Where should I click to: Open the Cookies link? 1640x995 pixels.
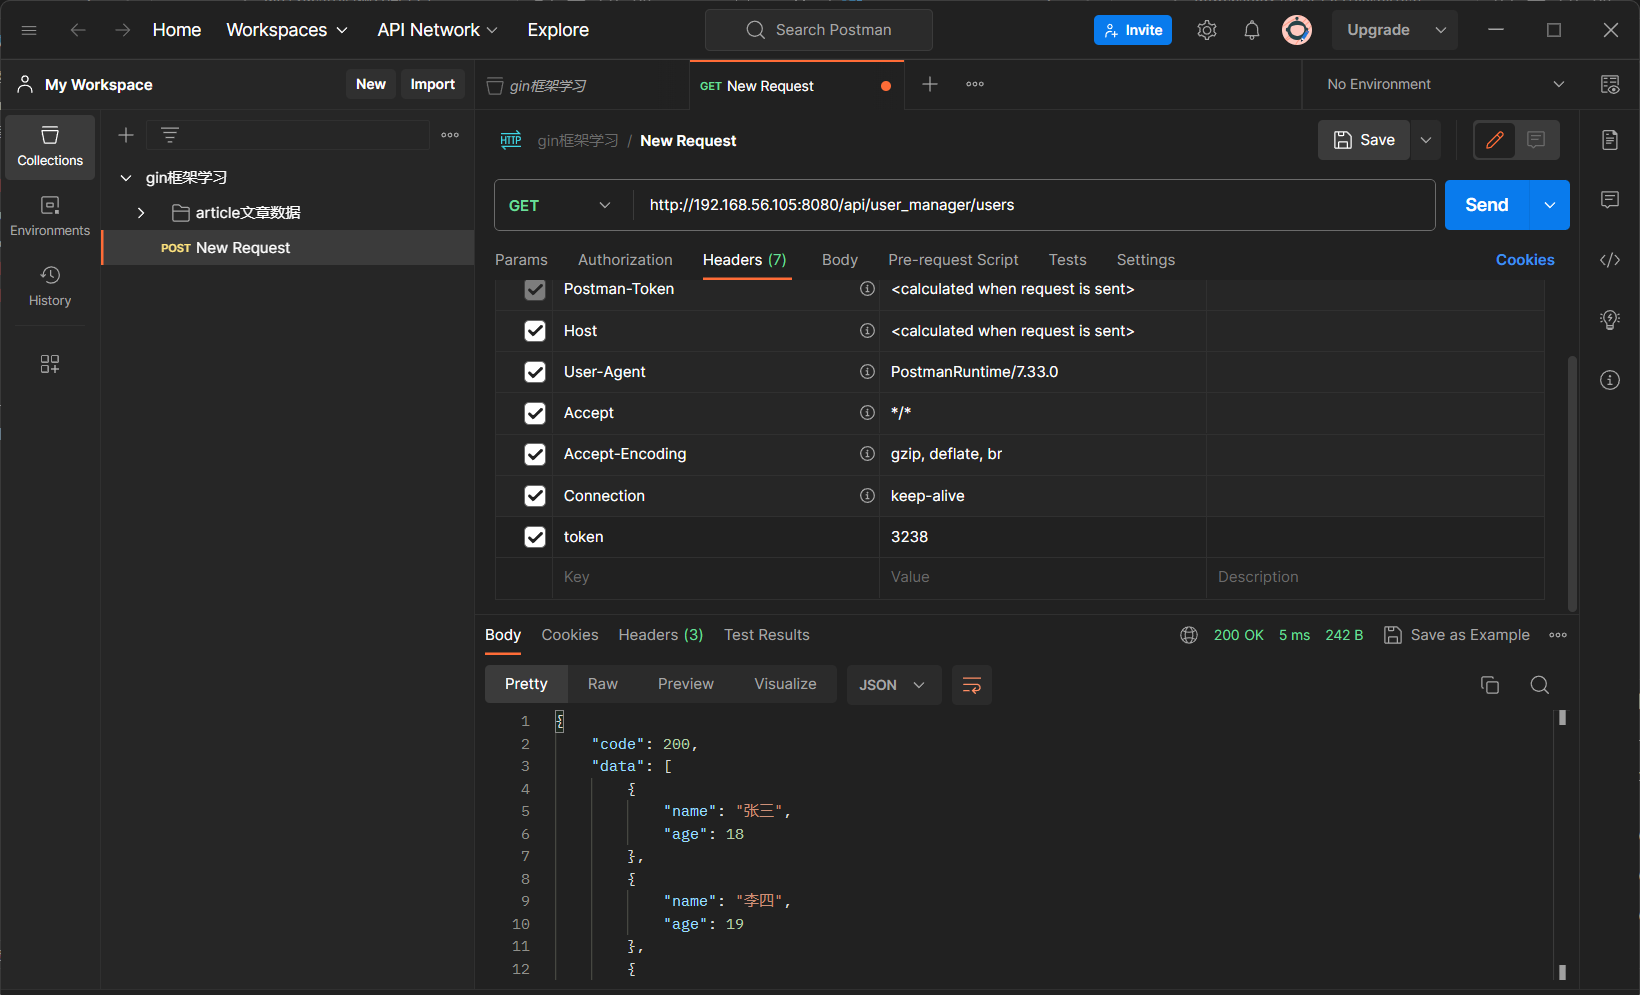tap(1525, 260)
